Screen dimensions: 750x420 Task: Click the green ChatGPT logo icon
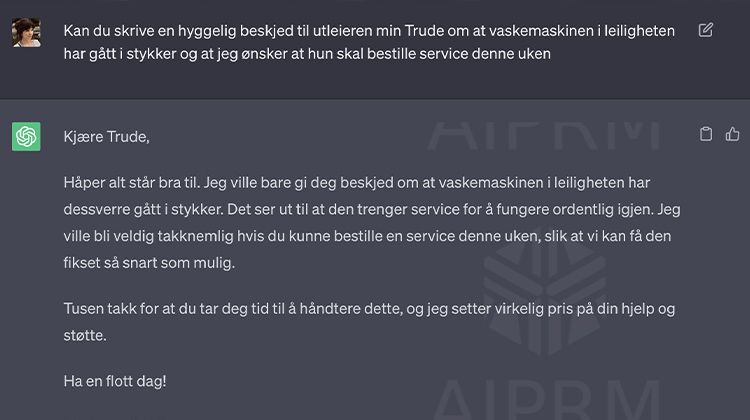coord(26,136)
